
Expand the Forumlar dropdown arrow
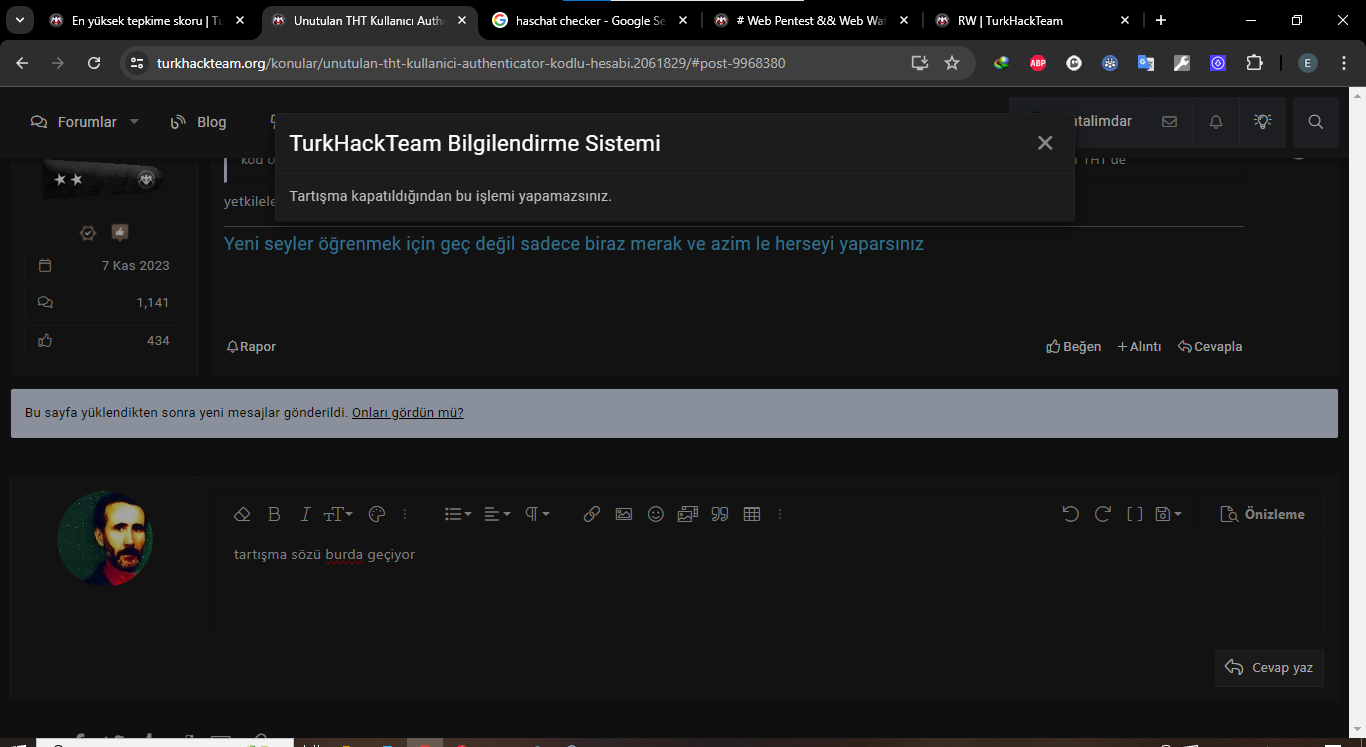coord(135,122)
